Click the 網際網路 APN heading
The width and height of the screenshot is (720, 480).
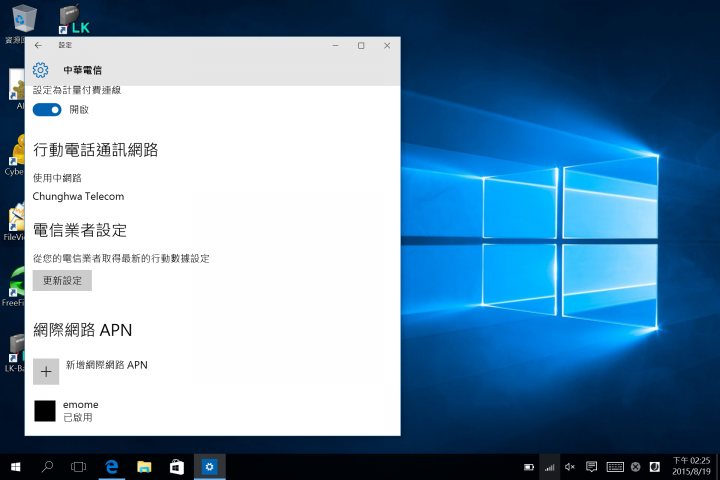(83, 330)
